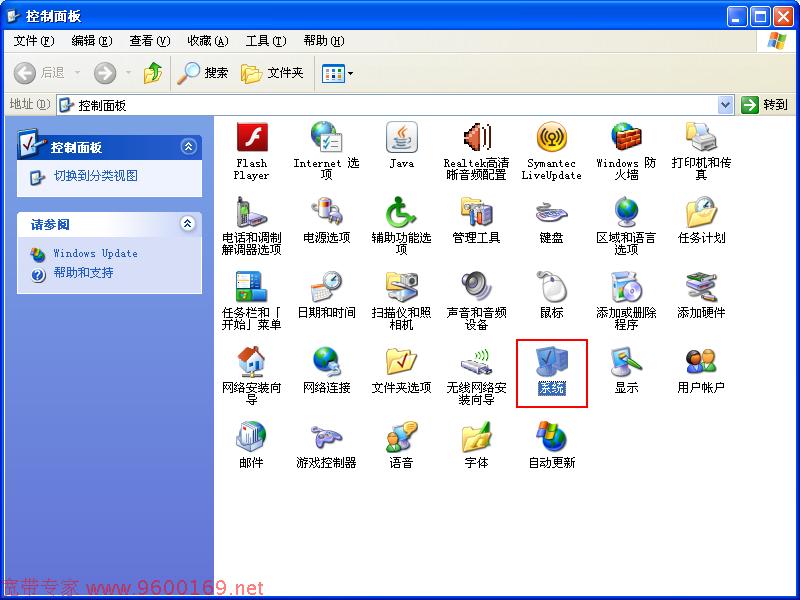Open 用户帐户 icon
The width and height of the screenshot is (800, 600).
coord(701,370)
